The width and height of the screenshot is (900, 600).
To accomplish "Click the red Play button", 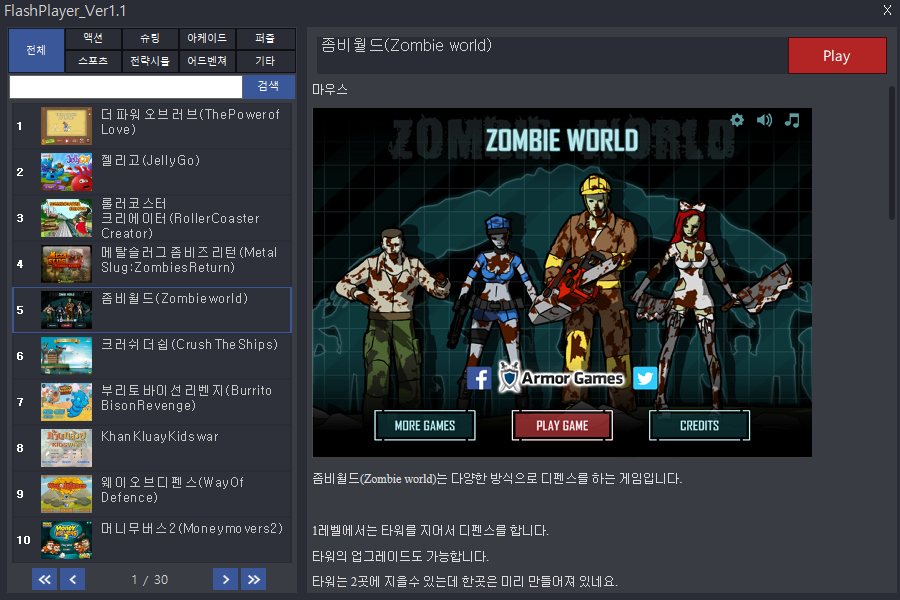I will coord(837,56).
